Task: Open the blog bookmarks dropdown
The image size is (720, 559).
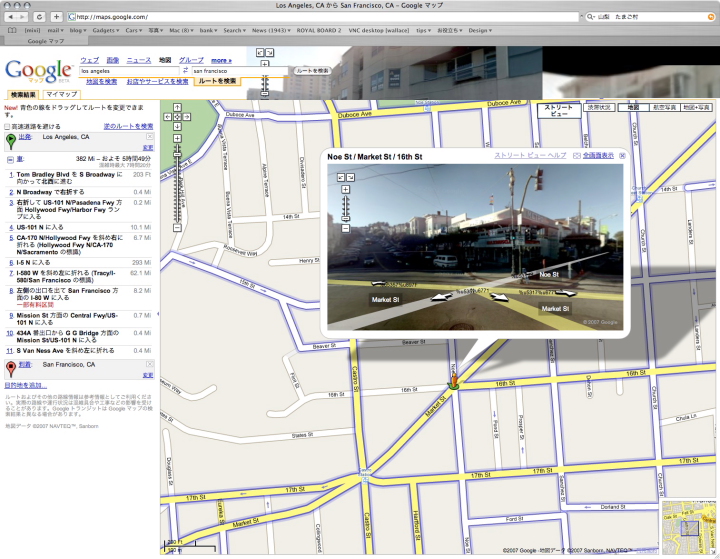Action: (78, 30)
